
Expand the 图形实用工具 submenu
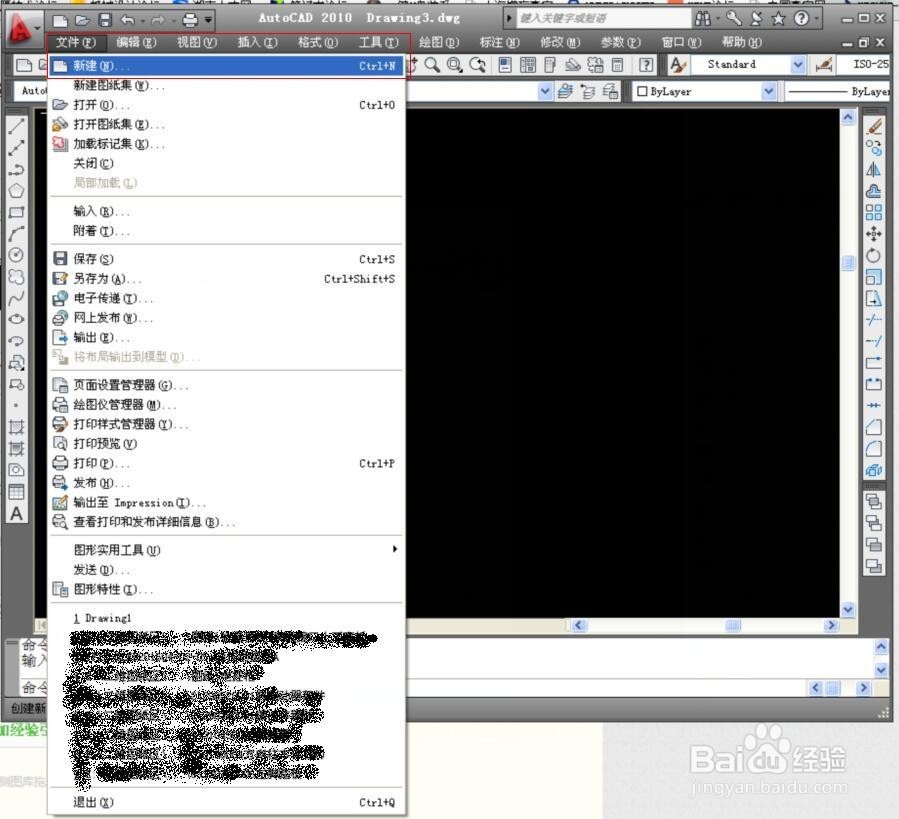pyautogui.click(x=226, y=550)
